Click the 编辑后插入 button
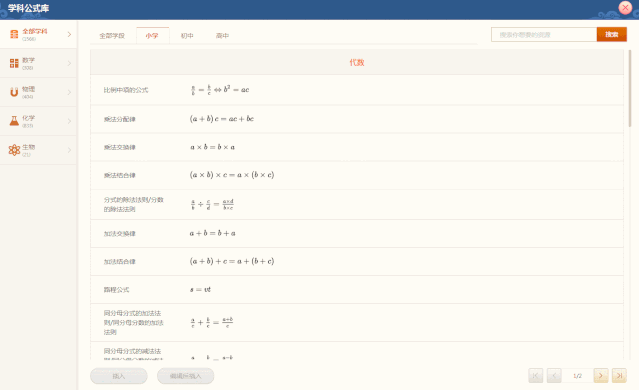The width and height of the screenshot is (639, 390). (x=185, y=376)
